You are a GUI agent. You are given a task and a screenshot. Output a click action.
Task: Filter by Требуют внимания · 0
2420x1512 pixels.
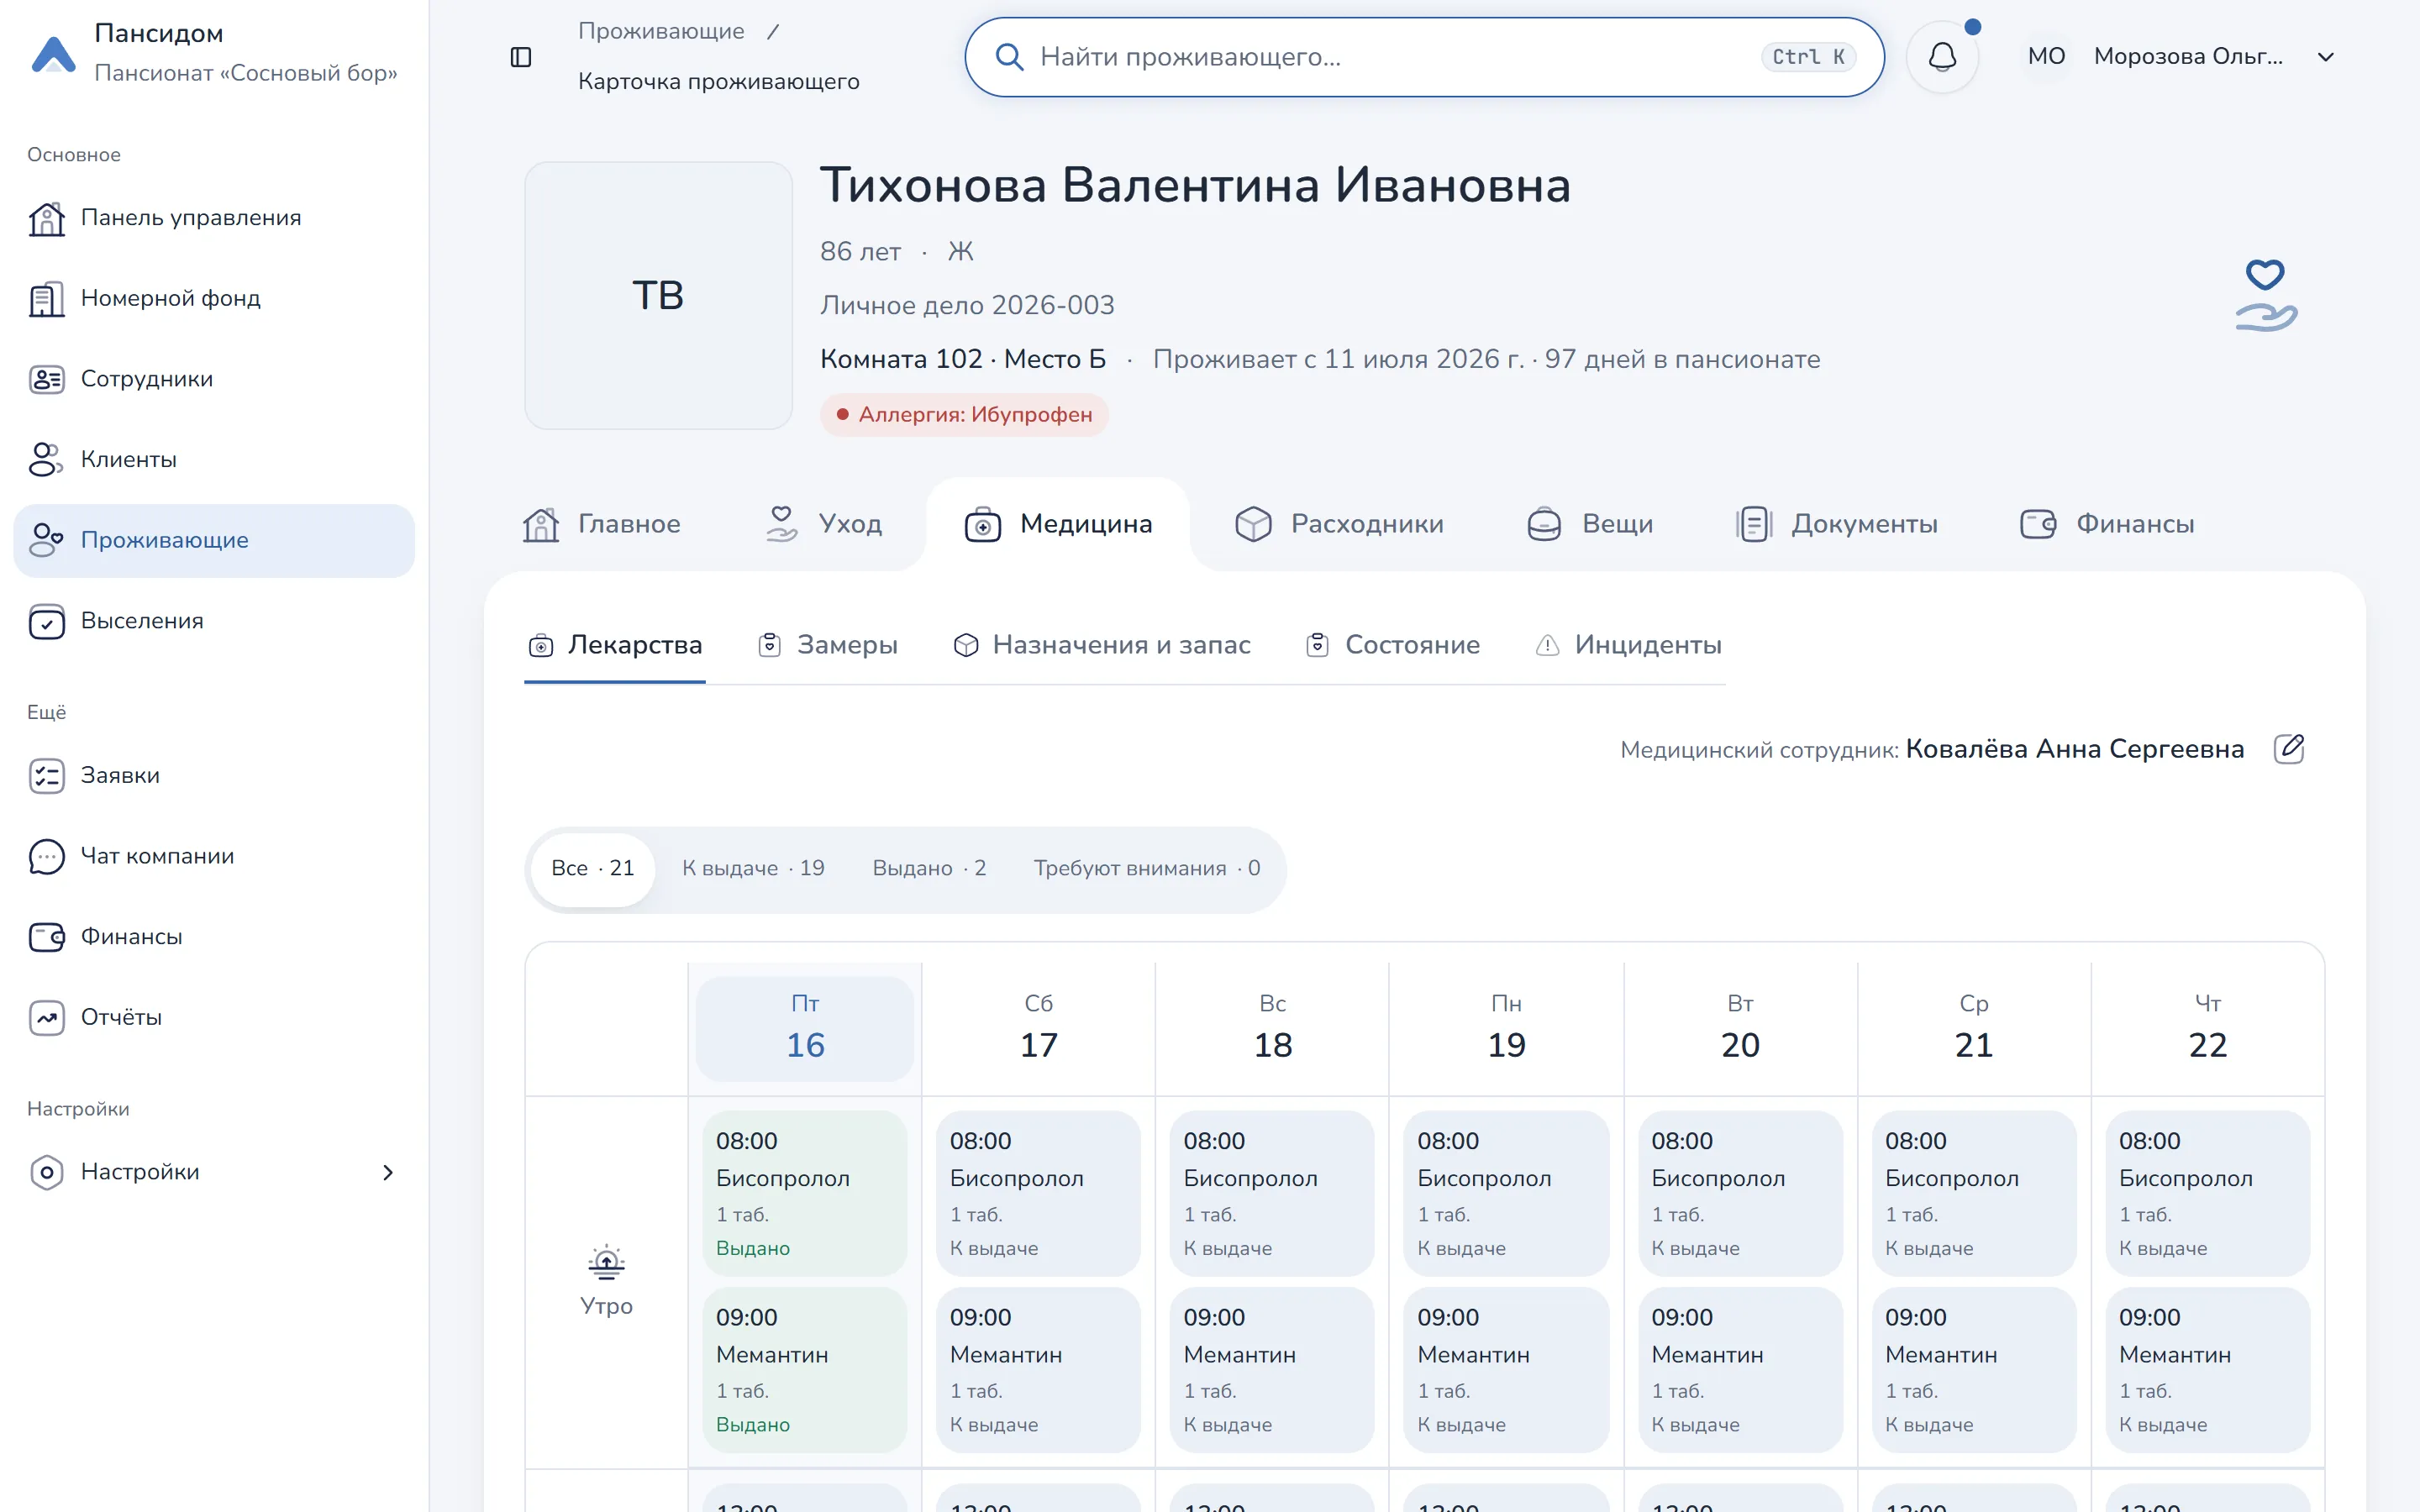[x=1146, y=869]
